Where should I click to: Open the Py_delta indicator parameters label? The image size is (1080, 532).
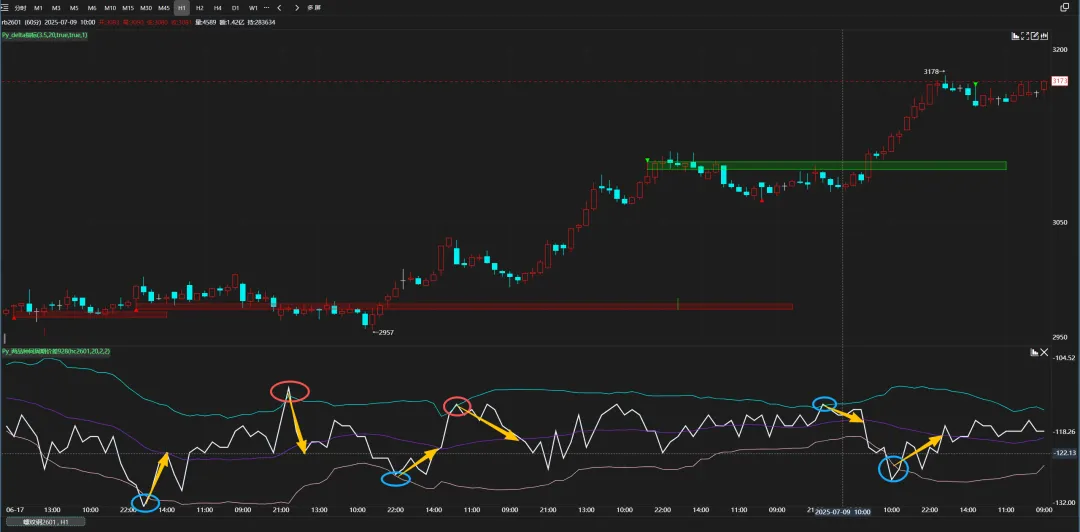[x=45, y=35]
